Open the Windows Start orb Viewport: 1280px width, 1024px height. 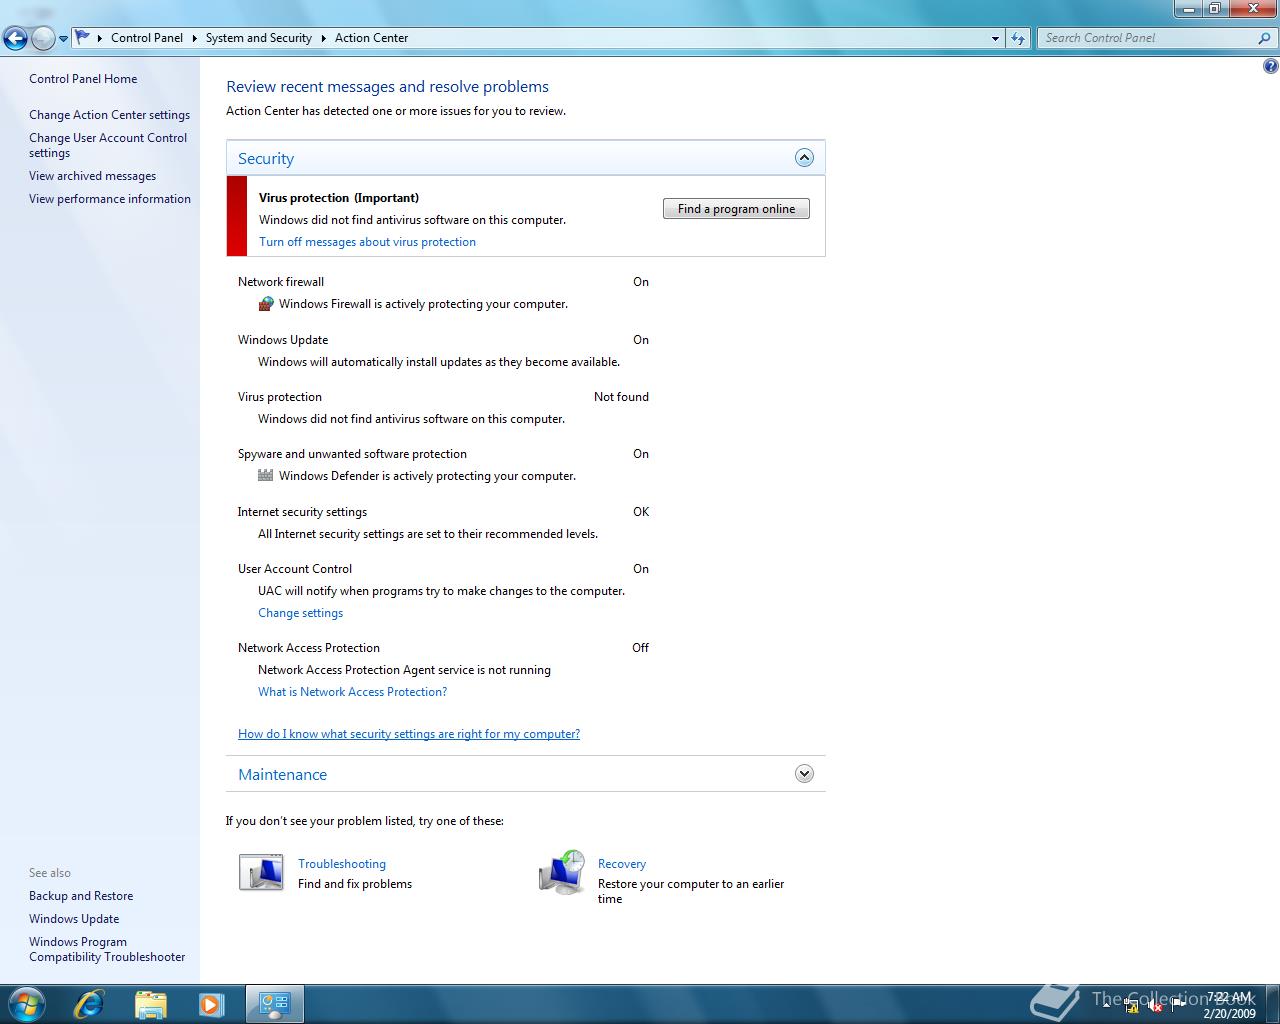tap(26, 1004)
